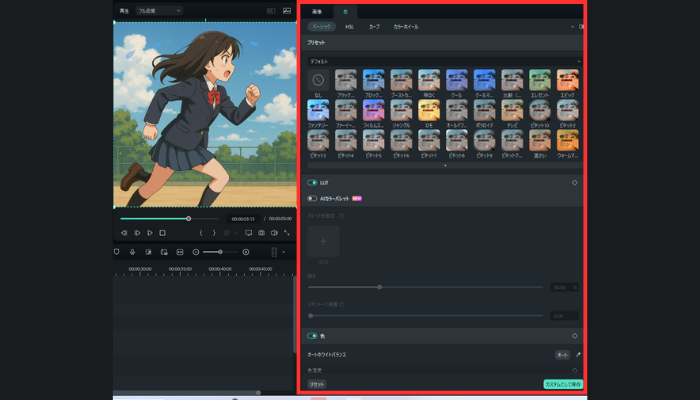Open the dropdown arrow beside the mark-out bracket
Screen dimensions: 700x400
click(236, 233)
